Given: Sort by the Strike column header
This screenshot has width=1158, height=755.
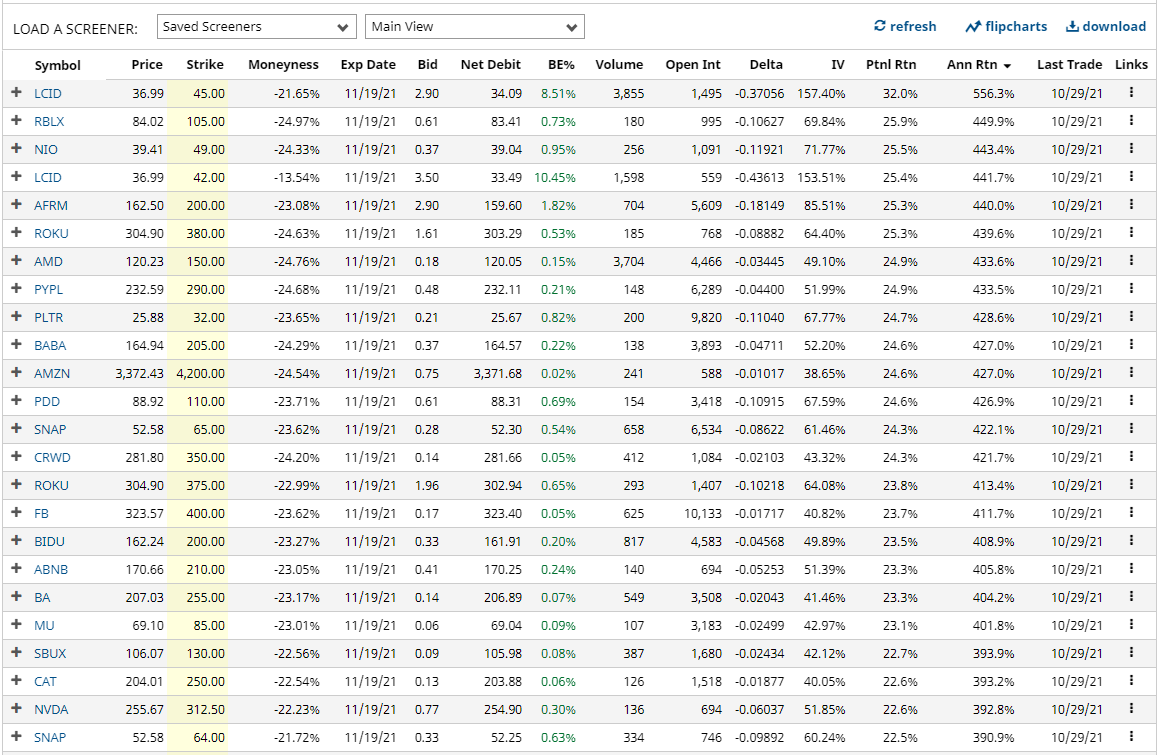Looking at the screenshot, I should tap(205, 64).
